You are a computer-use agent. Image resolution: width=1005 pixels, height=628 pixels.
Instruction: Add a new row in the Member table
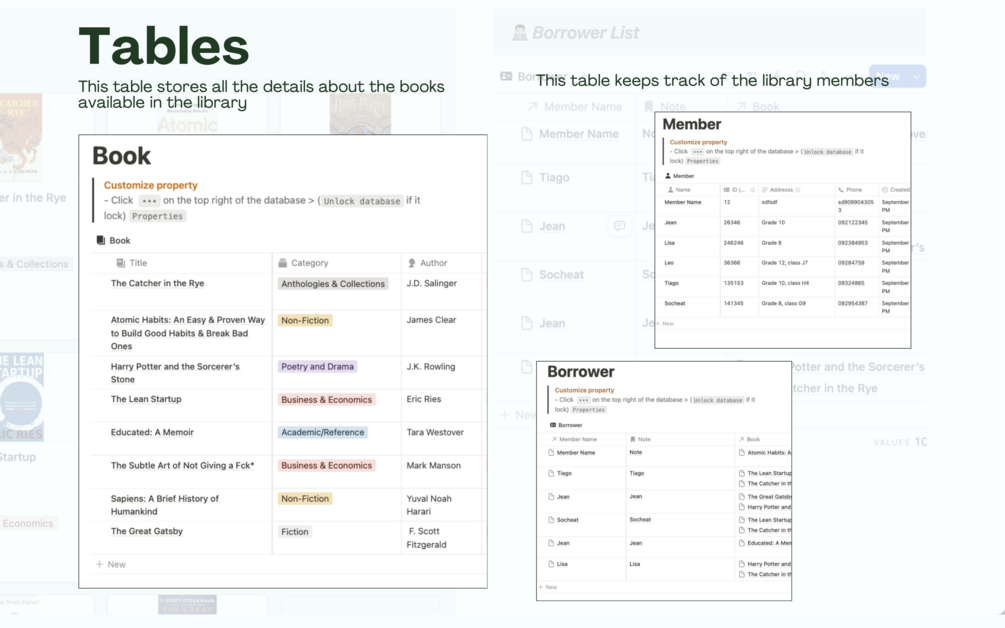(665, 324)
